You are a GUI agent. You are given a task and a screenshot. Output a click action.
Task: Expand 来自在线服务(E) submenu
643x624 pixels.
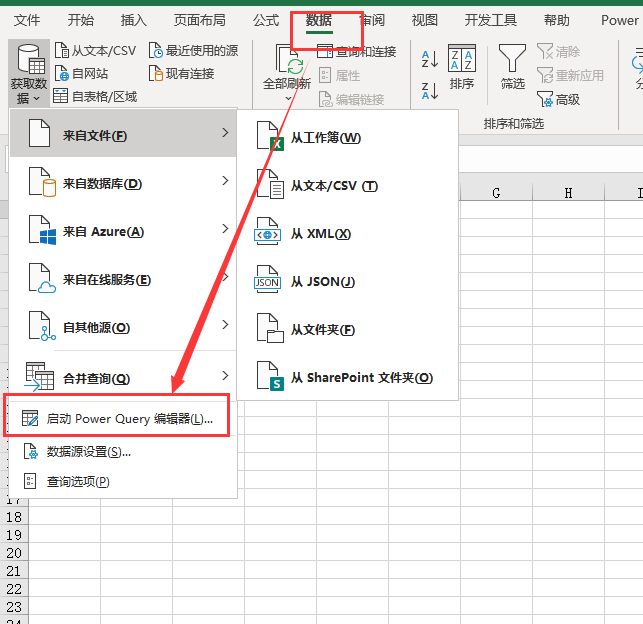[123, 277]
